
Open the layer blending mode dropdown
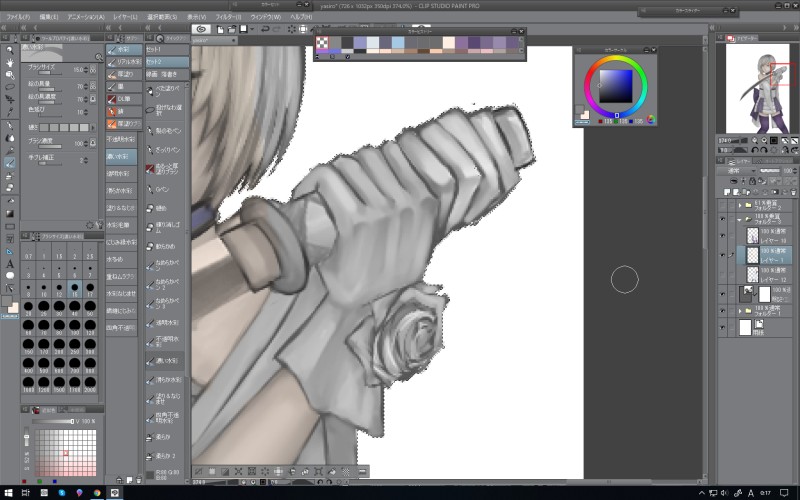738,171
